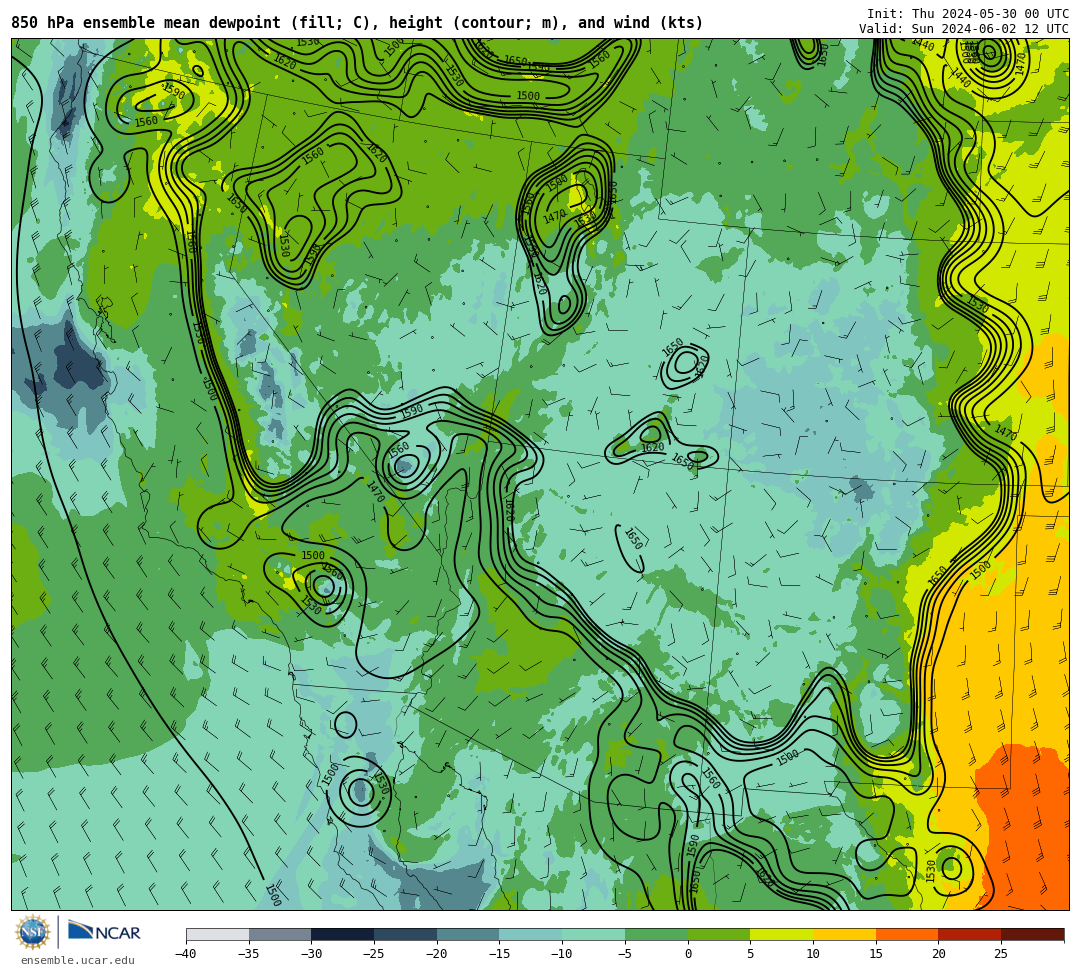This screenshot has width=1080, height=973.
Task: Click the -35 colorbar tick label
Action: 248,954
